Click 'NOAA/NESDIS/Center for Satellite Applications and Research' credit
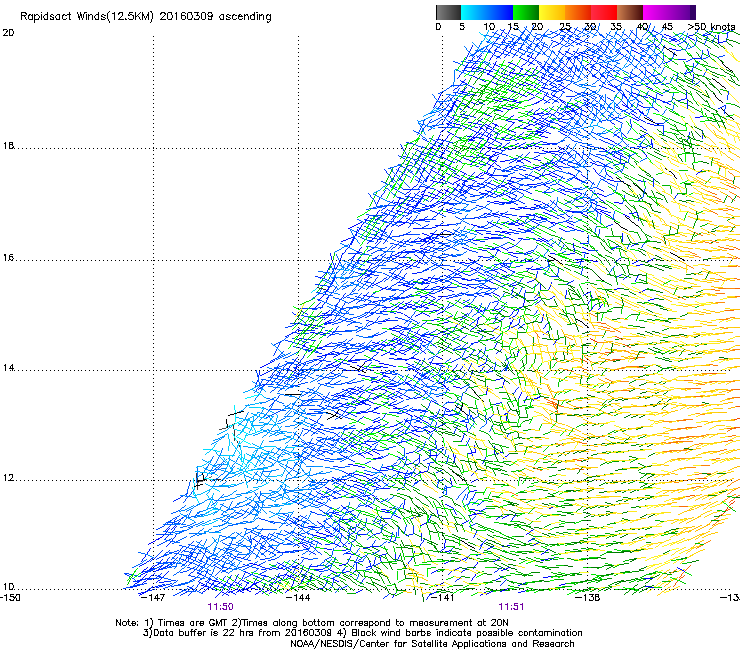The width and height of the screenshot is (740, 650). pyautogui.click(x=432, y=644)
